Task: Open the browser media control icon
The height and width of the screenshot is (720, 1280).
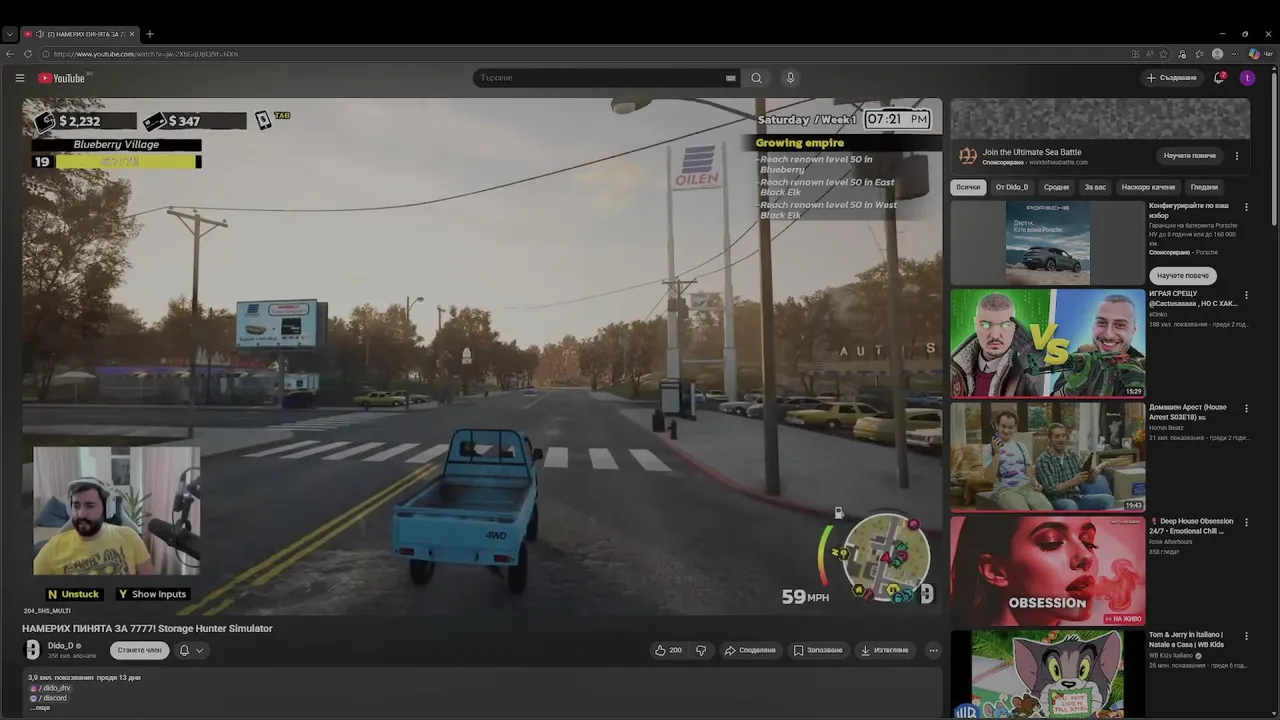Action: pyautogui.click(x=1181, y=54)
